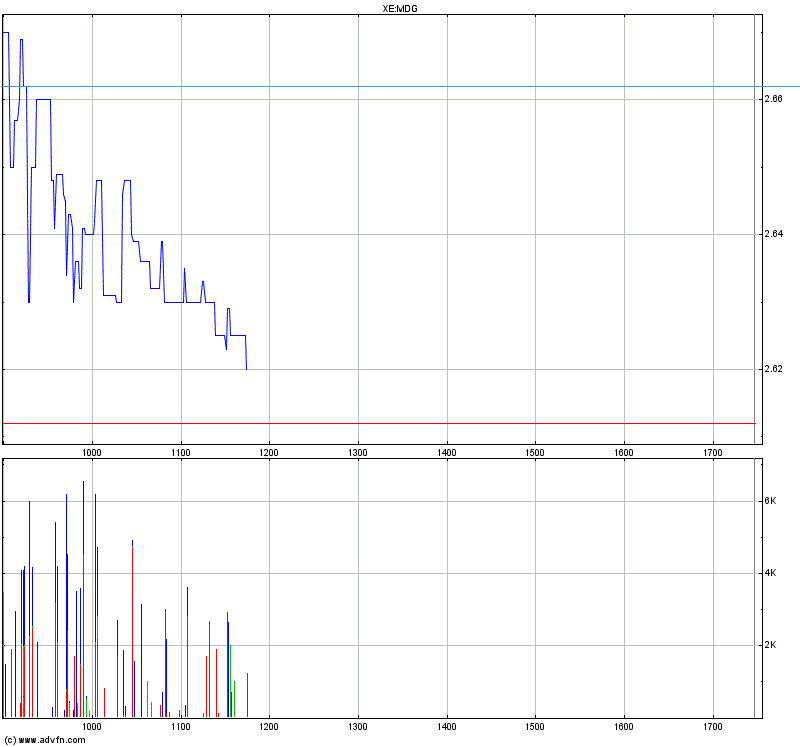This screenshot has height=747, width=800.
Task: Click 1500 time label under price chart
Action: coord(535,453)
